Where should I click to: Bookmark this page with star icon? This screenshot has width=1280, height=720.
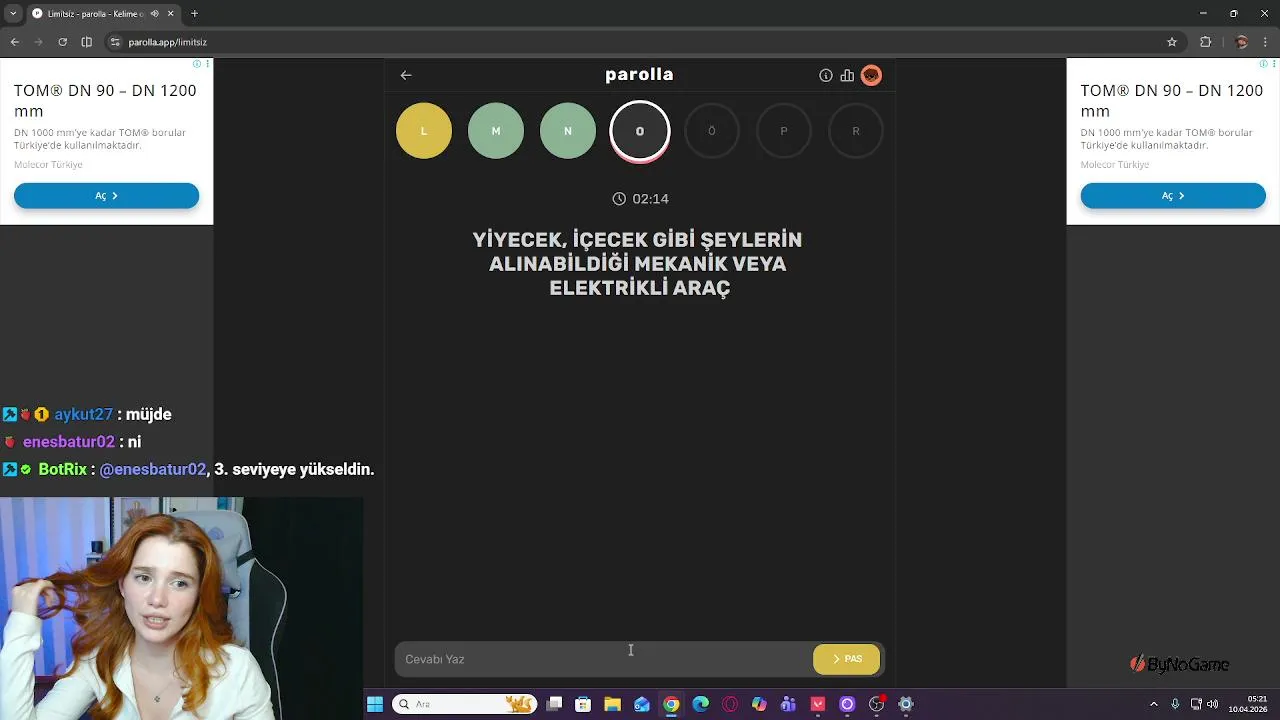point(1172,42)
